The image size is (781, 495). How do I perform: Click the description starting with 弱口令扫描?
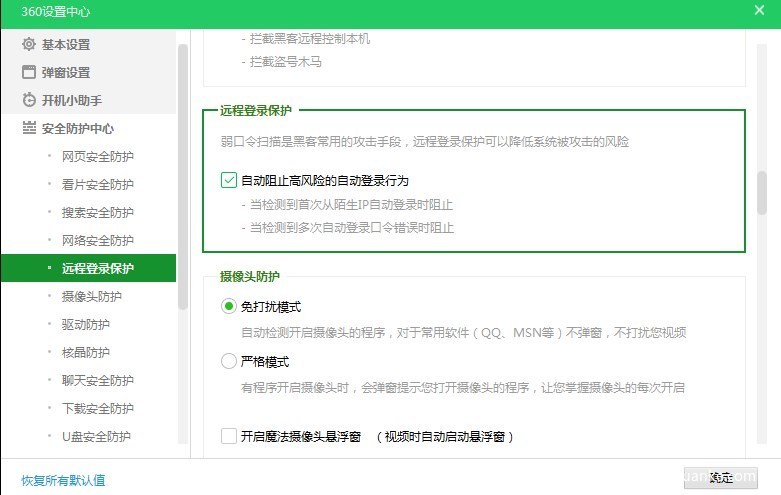[x=425, y=141]
